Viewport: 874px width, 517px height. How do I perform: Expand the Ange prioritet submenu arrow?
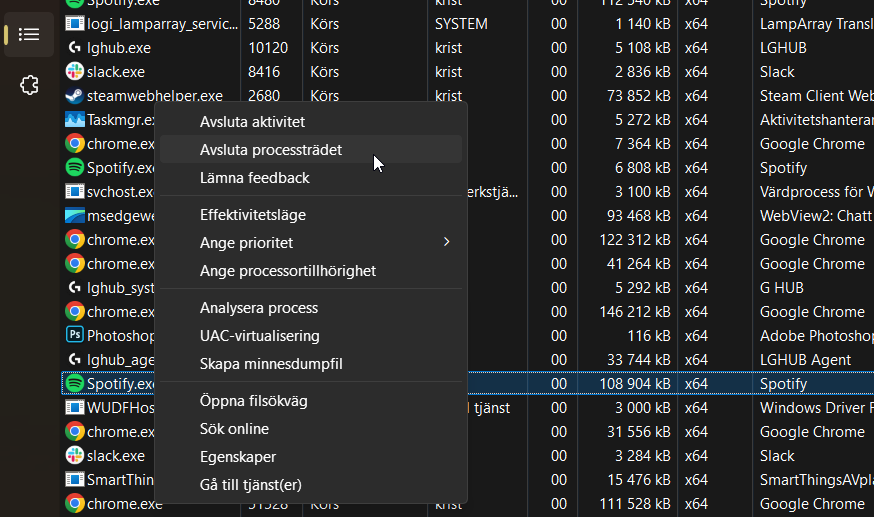click(446, 242)
